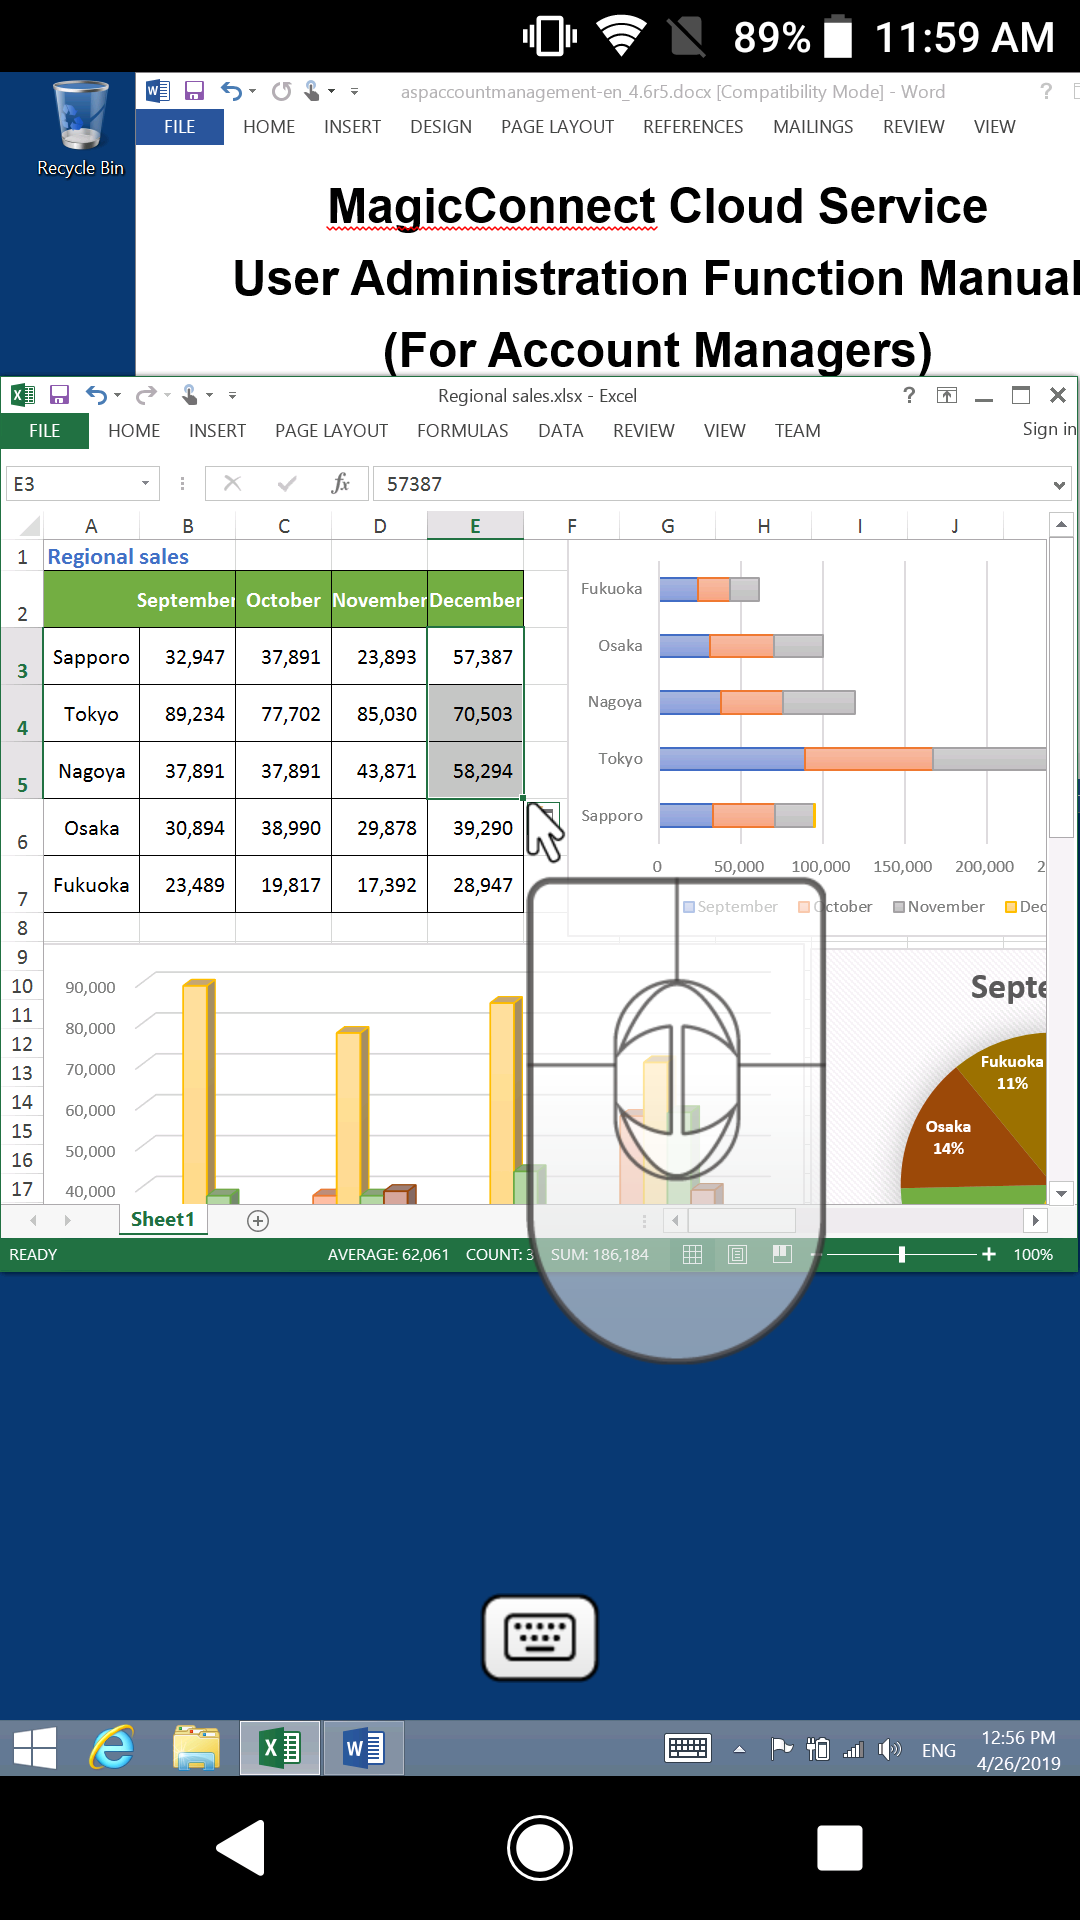Screen dimensions: 1080x1920
Task: Open Excel DATA ribbon tab
Action: click(x=560, y=431)
